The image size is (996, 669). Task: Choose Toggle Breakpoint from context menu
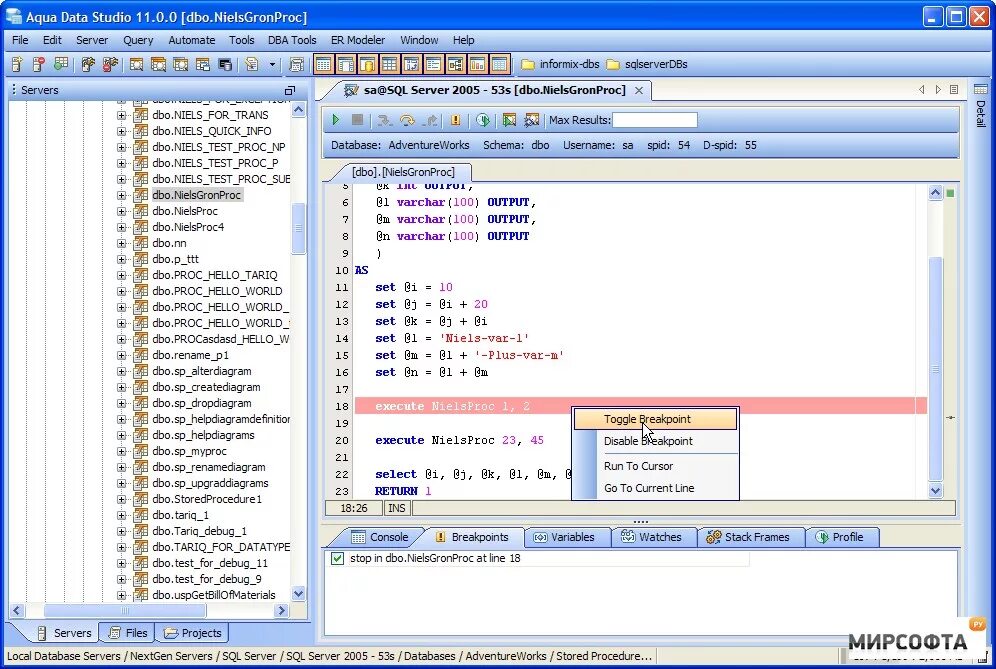point(656,419)
